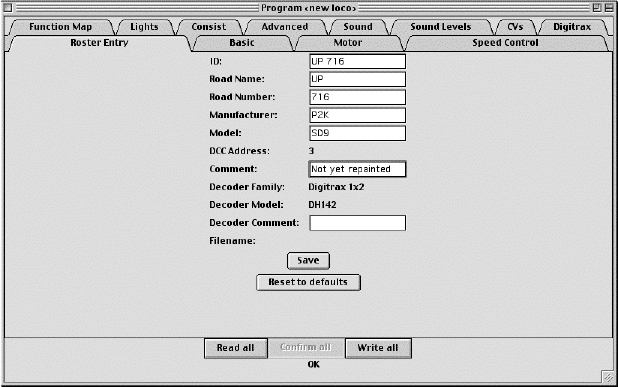Click the OK status text

(314, 365)
